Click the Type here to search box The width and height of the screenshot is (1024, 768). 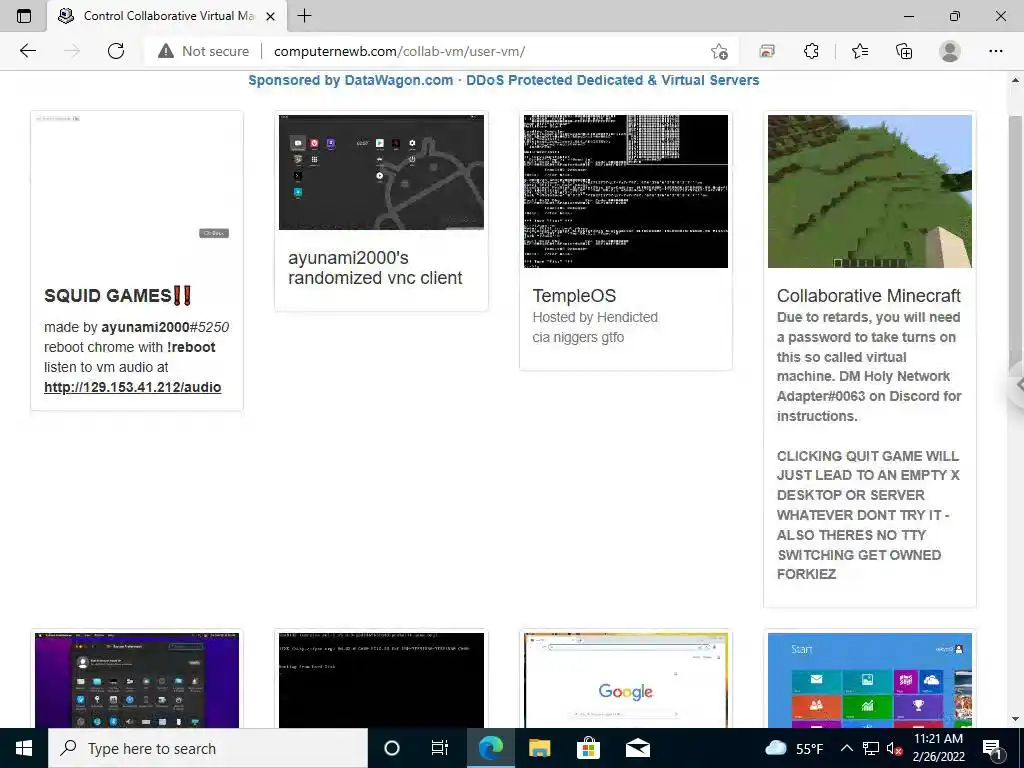pos(208,748)
